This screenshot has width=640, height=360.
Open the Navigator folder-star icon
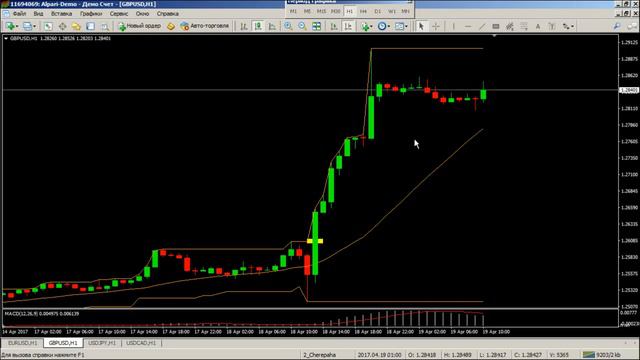tap(76, 26)
